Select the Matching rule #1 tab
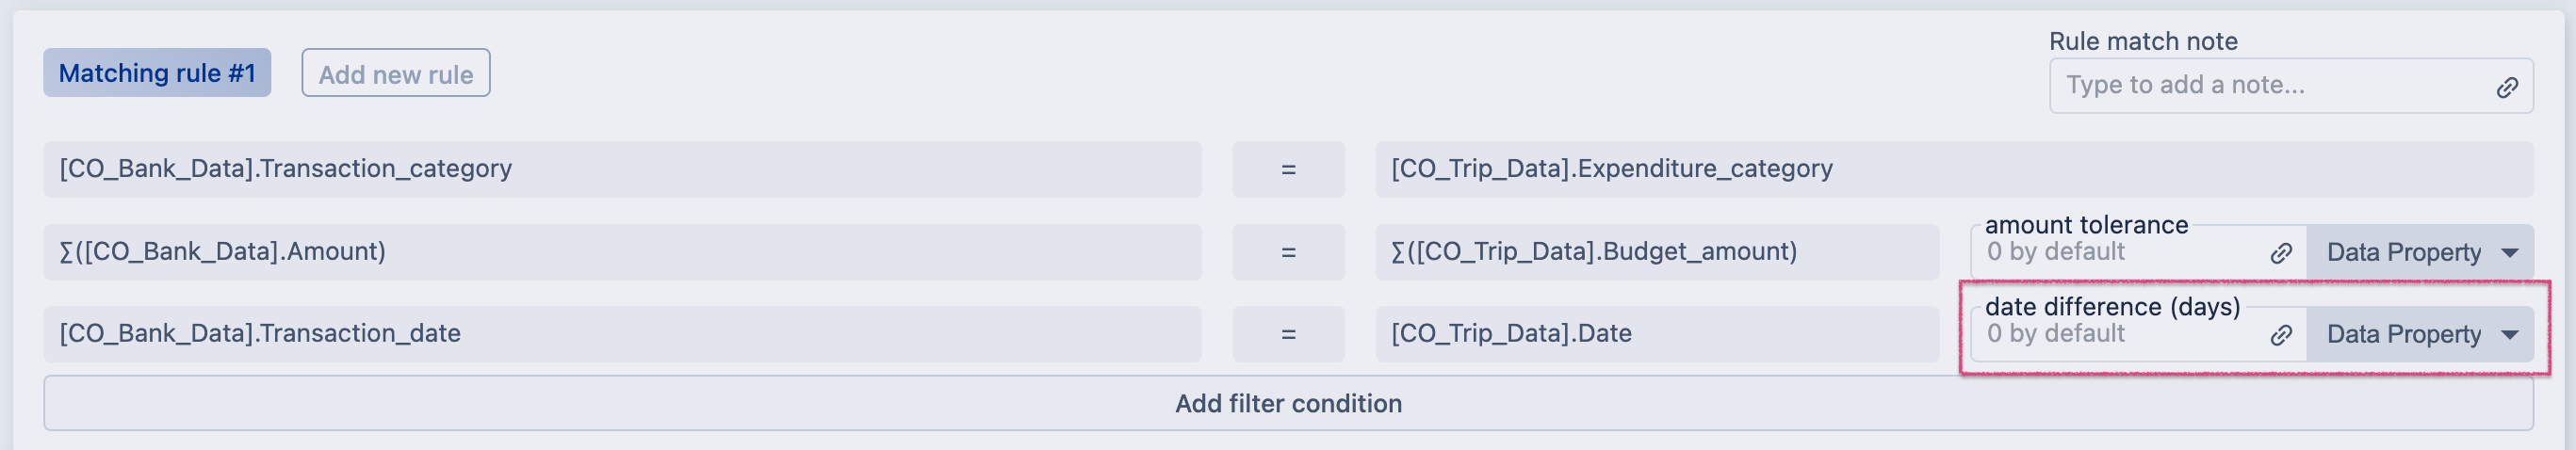The width and height of the screenshot is (2576, 450). [157, 73]
